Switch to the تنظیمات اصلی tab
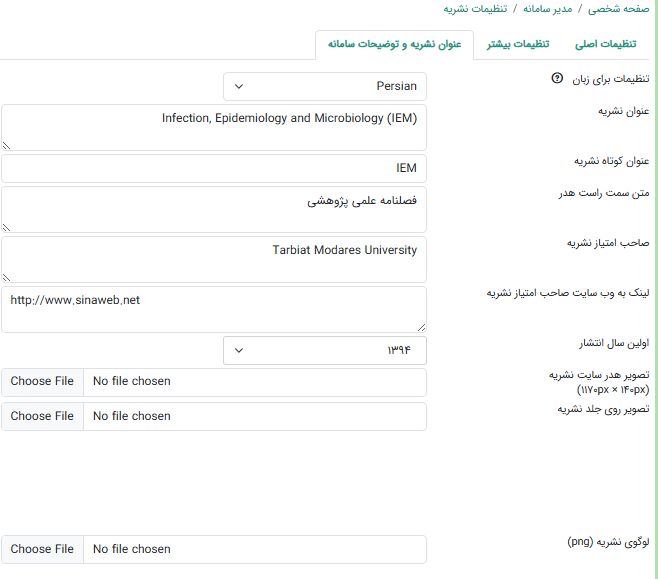 (x=610, y=45)
